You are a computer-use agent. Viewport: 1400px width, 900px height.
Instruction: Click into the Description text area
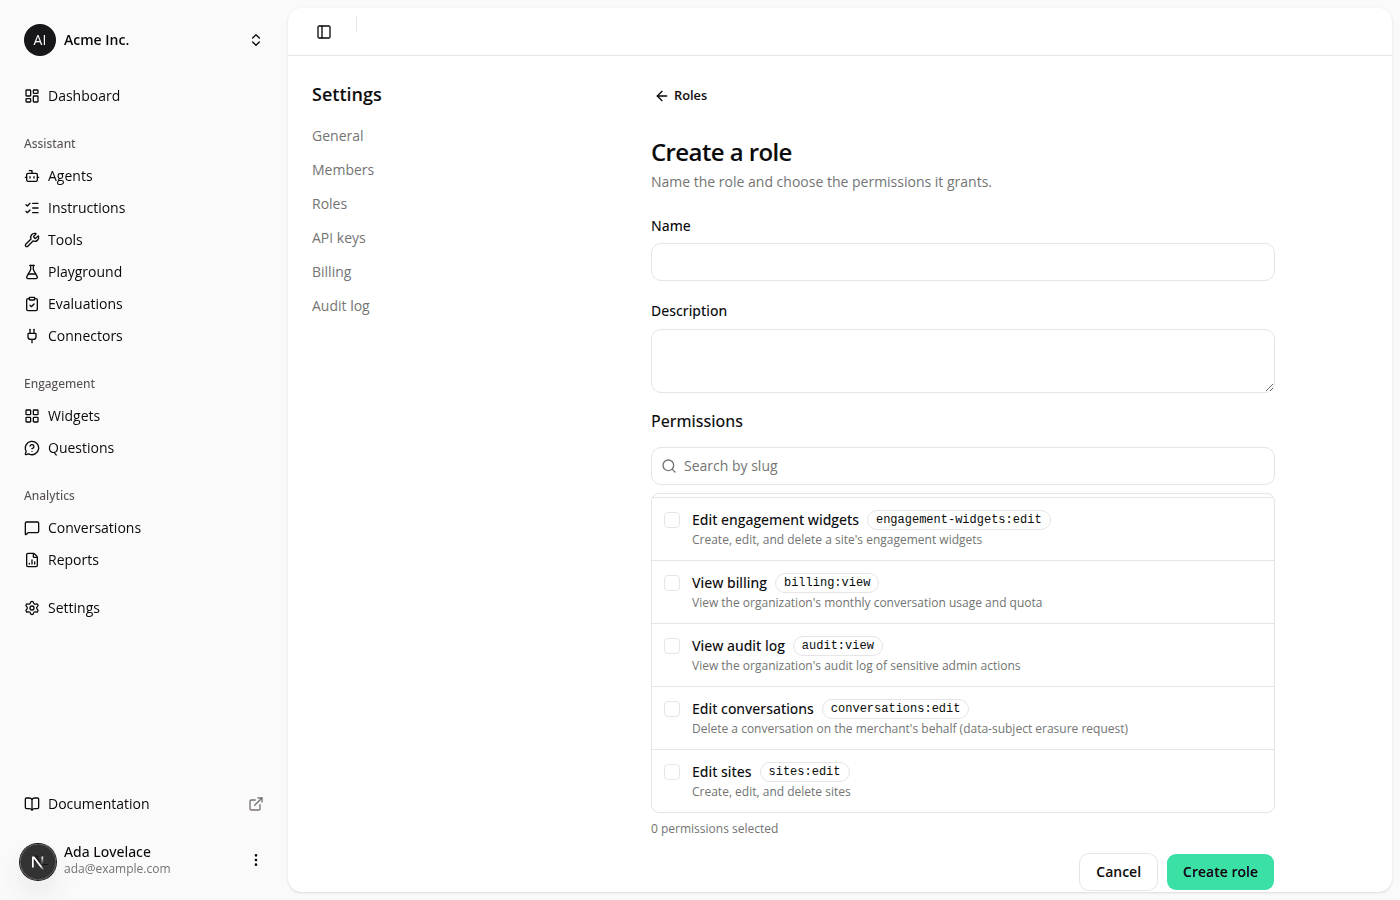[x=963, y=361]
